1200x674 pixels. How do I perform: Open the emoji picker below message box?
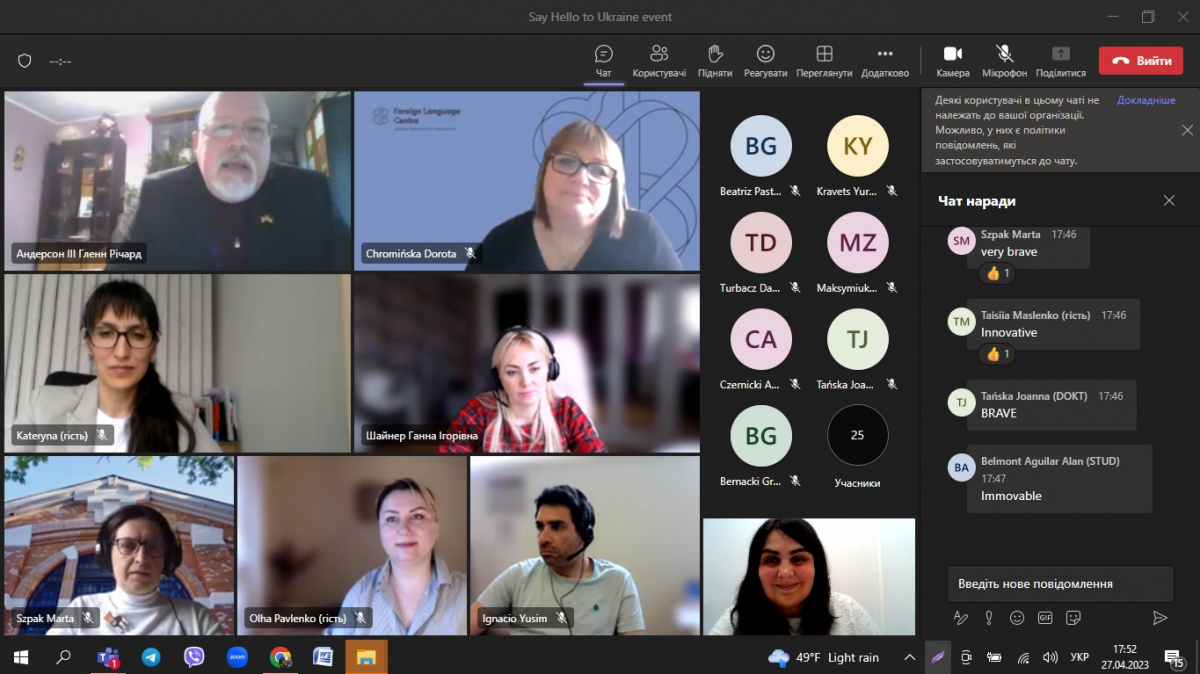[x=1017, y=618]
